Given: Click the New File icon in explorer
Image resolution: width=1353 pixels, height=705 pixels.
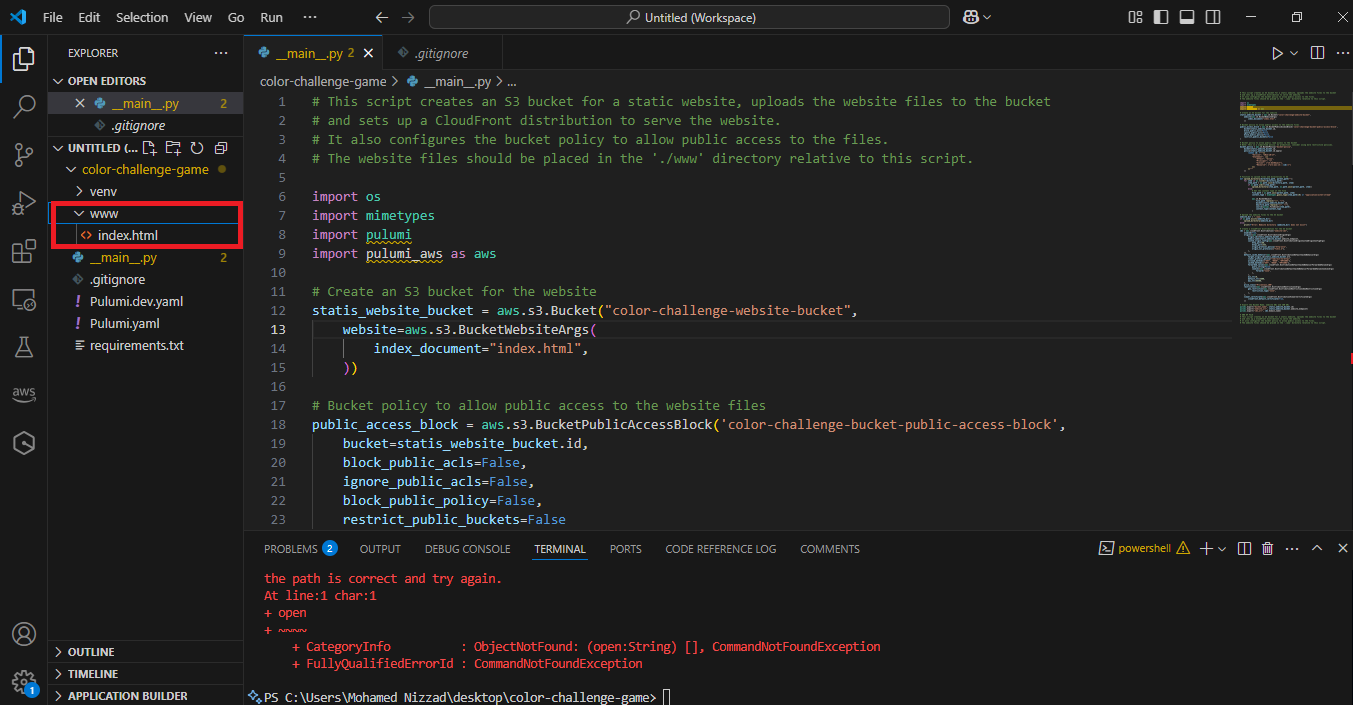Looking at the screenshot, I should (x=150, y=148).
